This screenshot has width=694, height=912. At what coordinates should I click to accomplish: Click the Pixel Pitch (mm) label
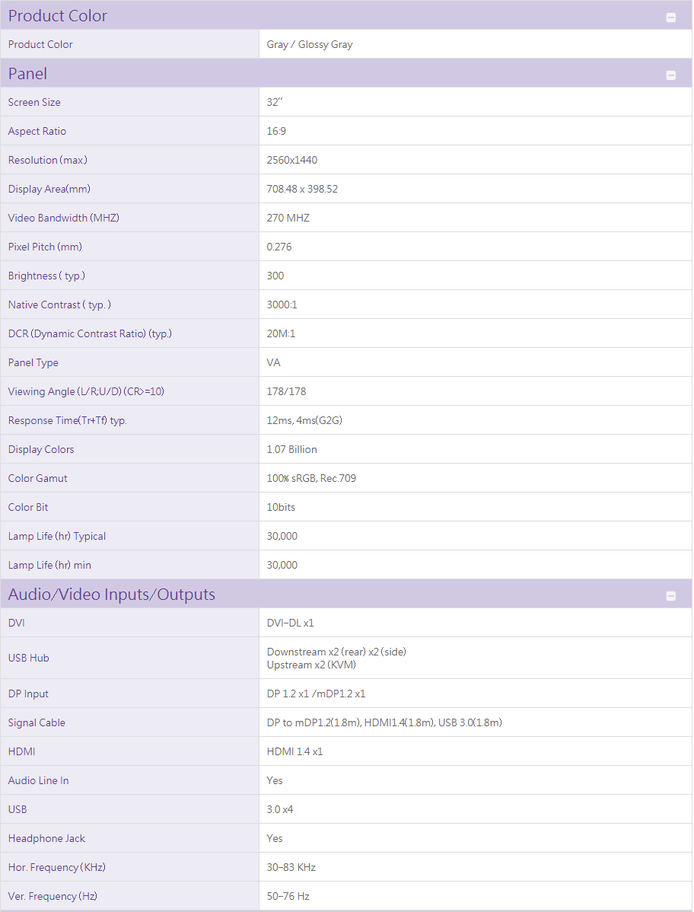point(45,247)
